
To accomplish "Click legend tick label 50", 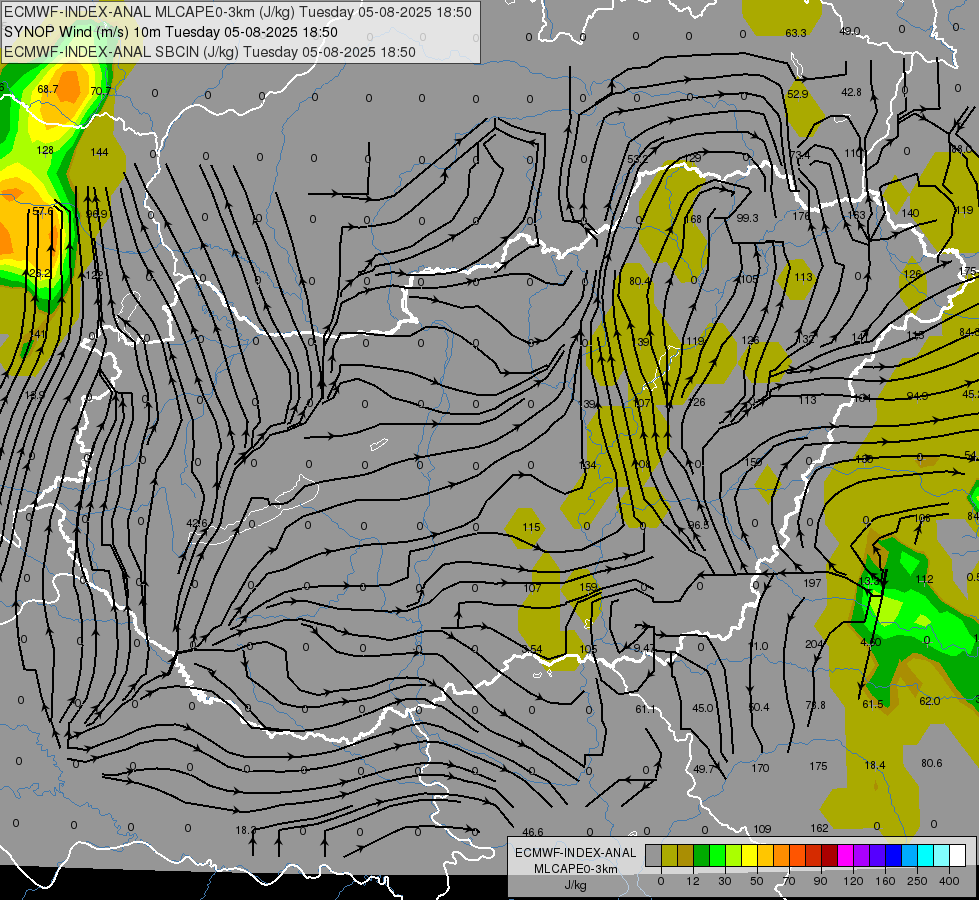I will (x=757, y=881).
